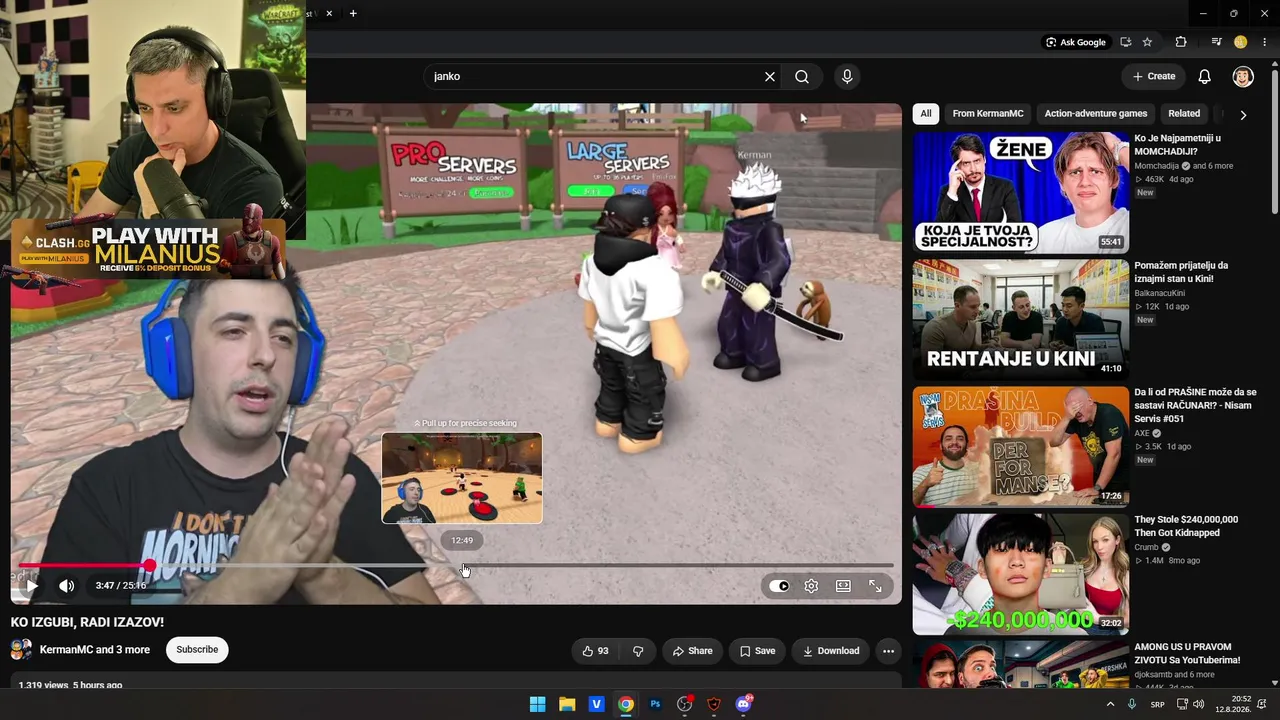Enter full screen mode
The height and width of the screenshot is (720, 1280).
(875, 586)
